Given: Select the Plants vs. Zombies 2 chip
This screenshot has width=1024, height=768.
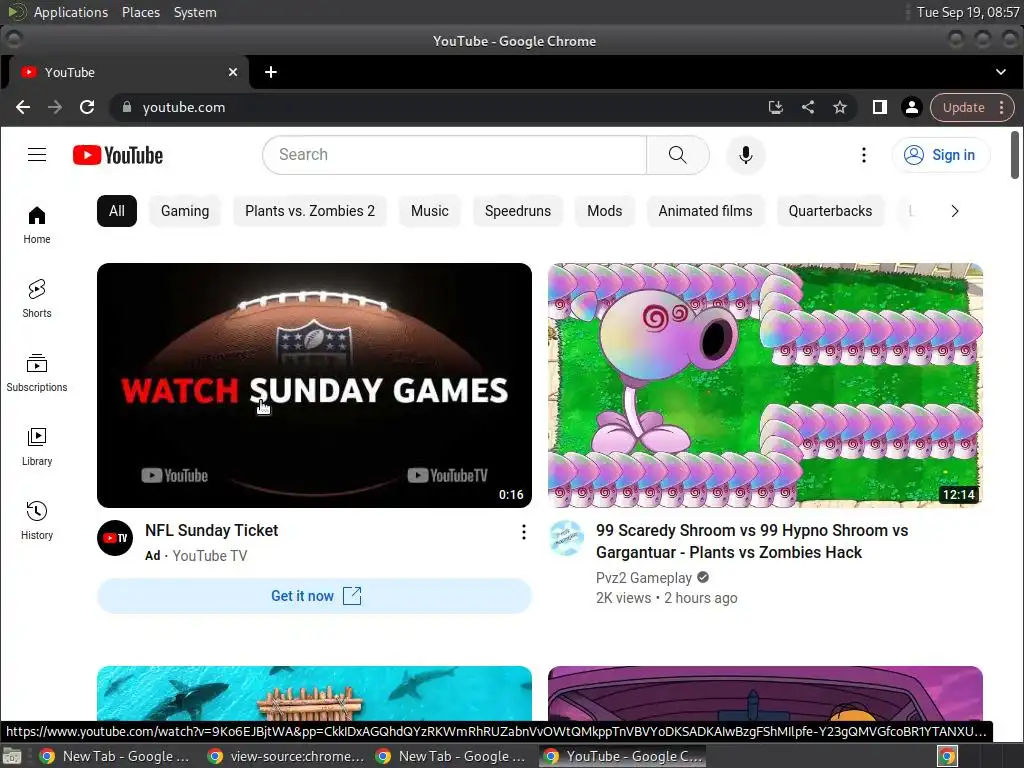Looking at the screenshot, I should click(310, 211).
